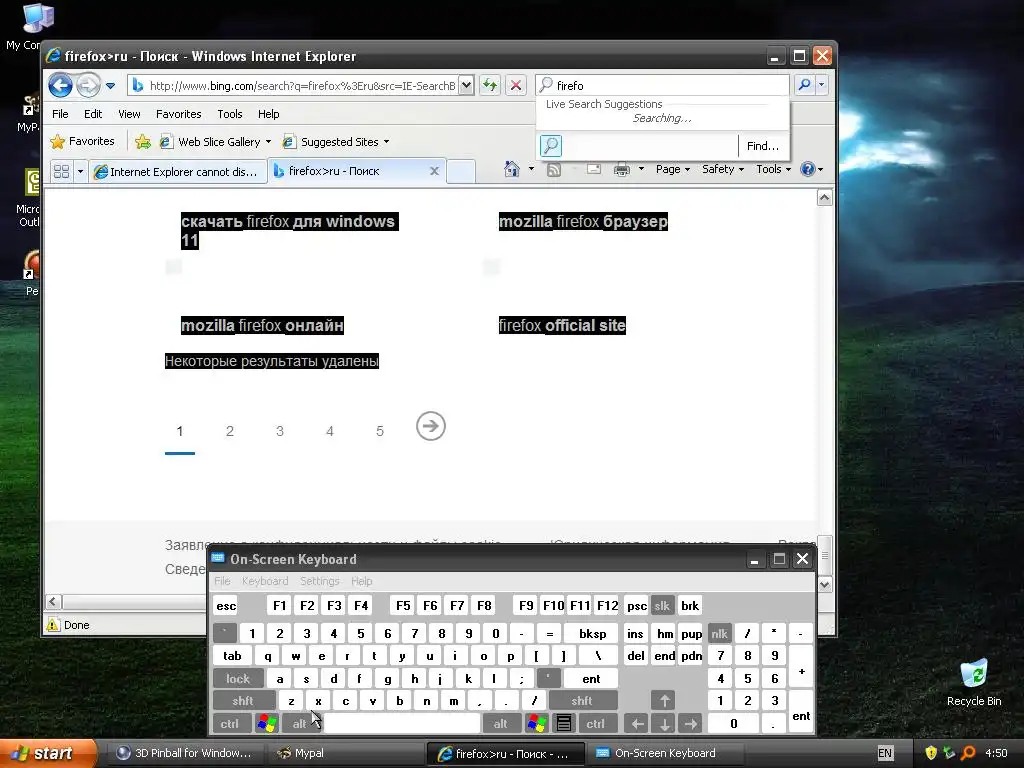Click the Find… button in search dropdown
The width and height of the screenshot is (1024, 768).
click(x=763, y=146)
